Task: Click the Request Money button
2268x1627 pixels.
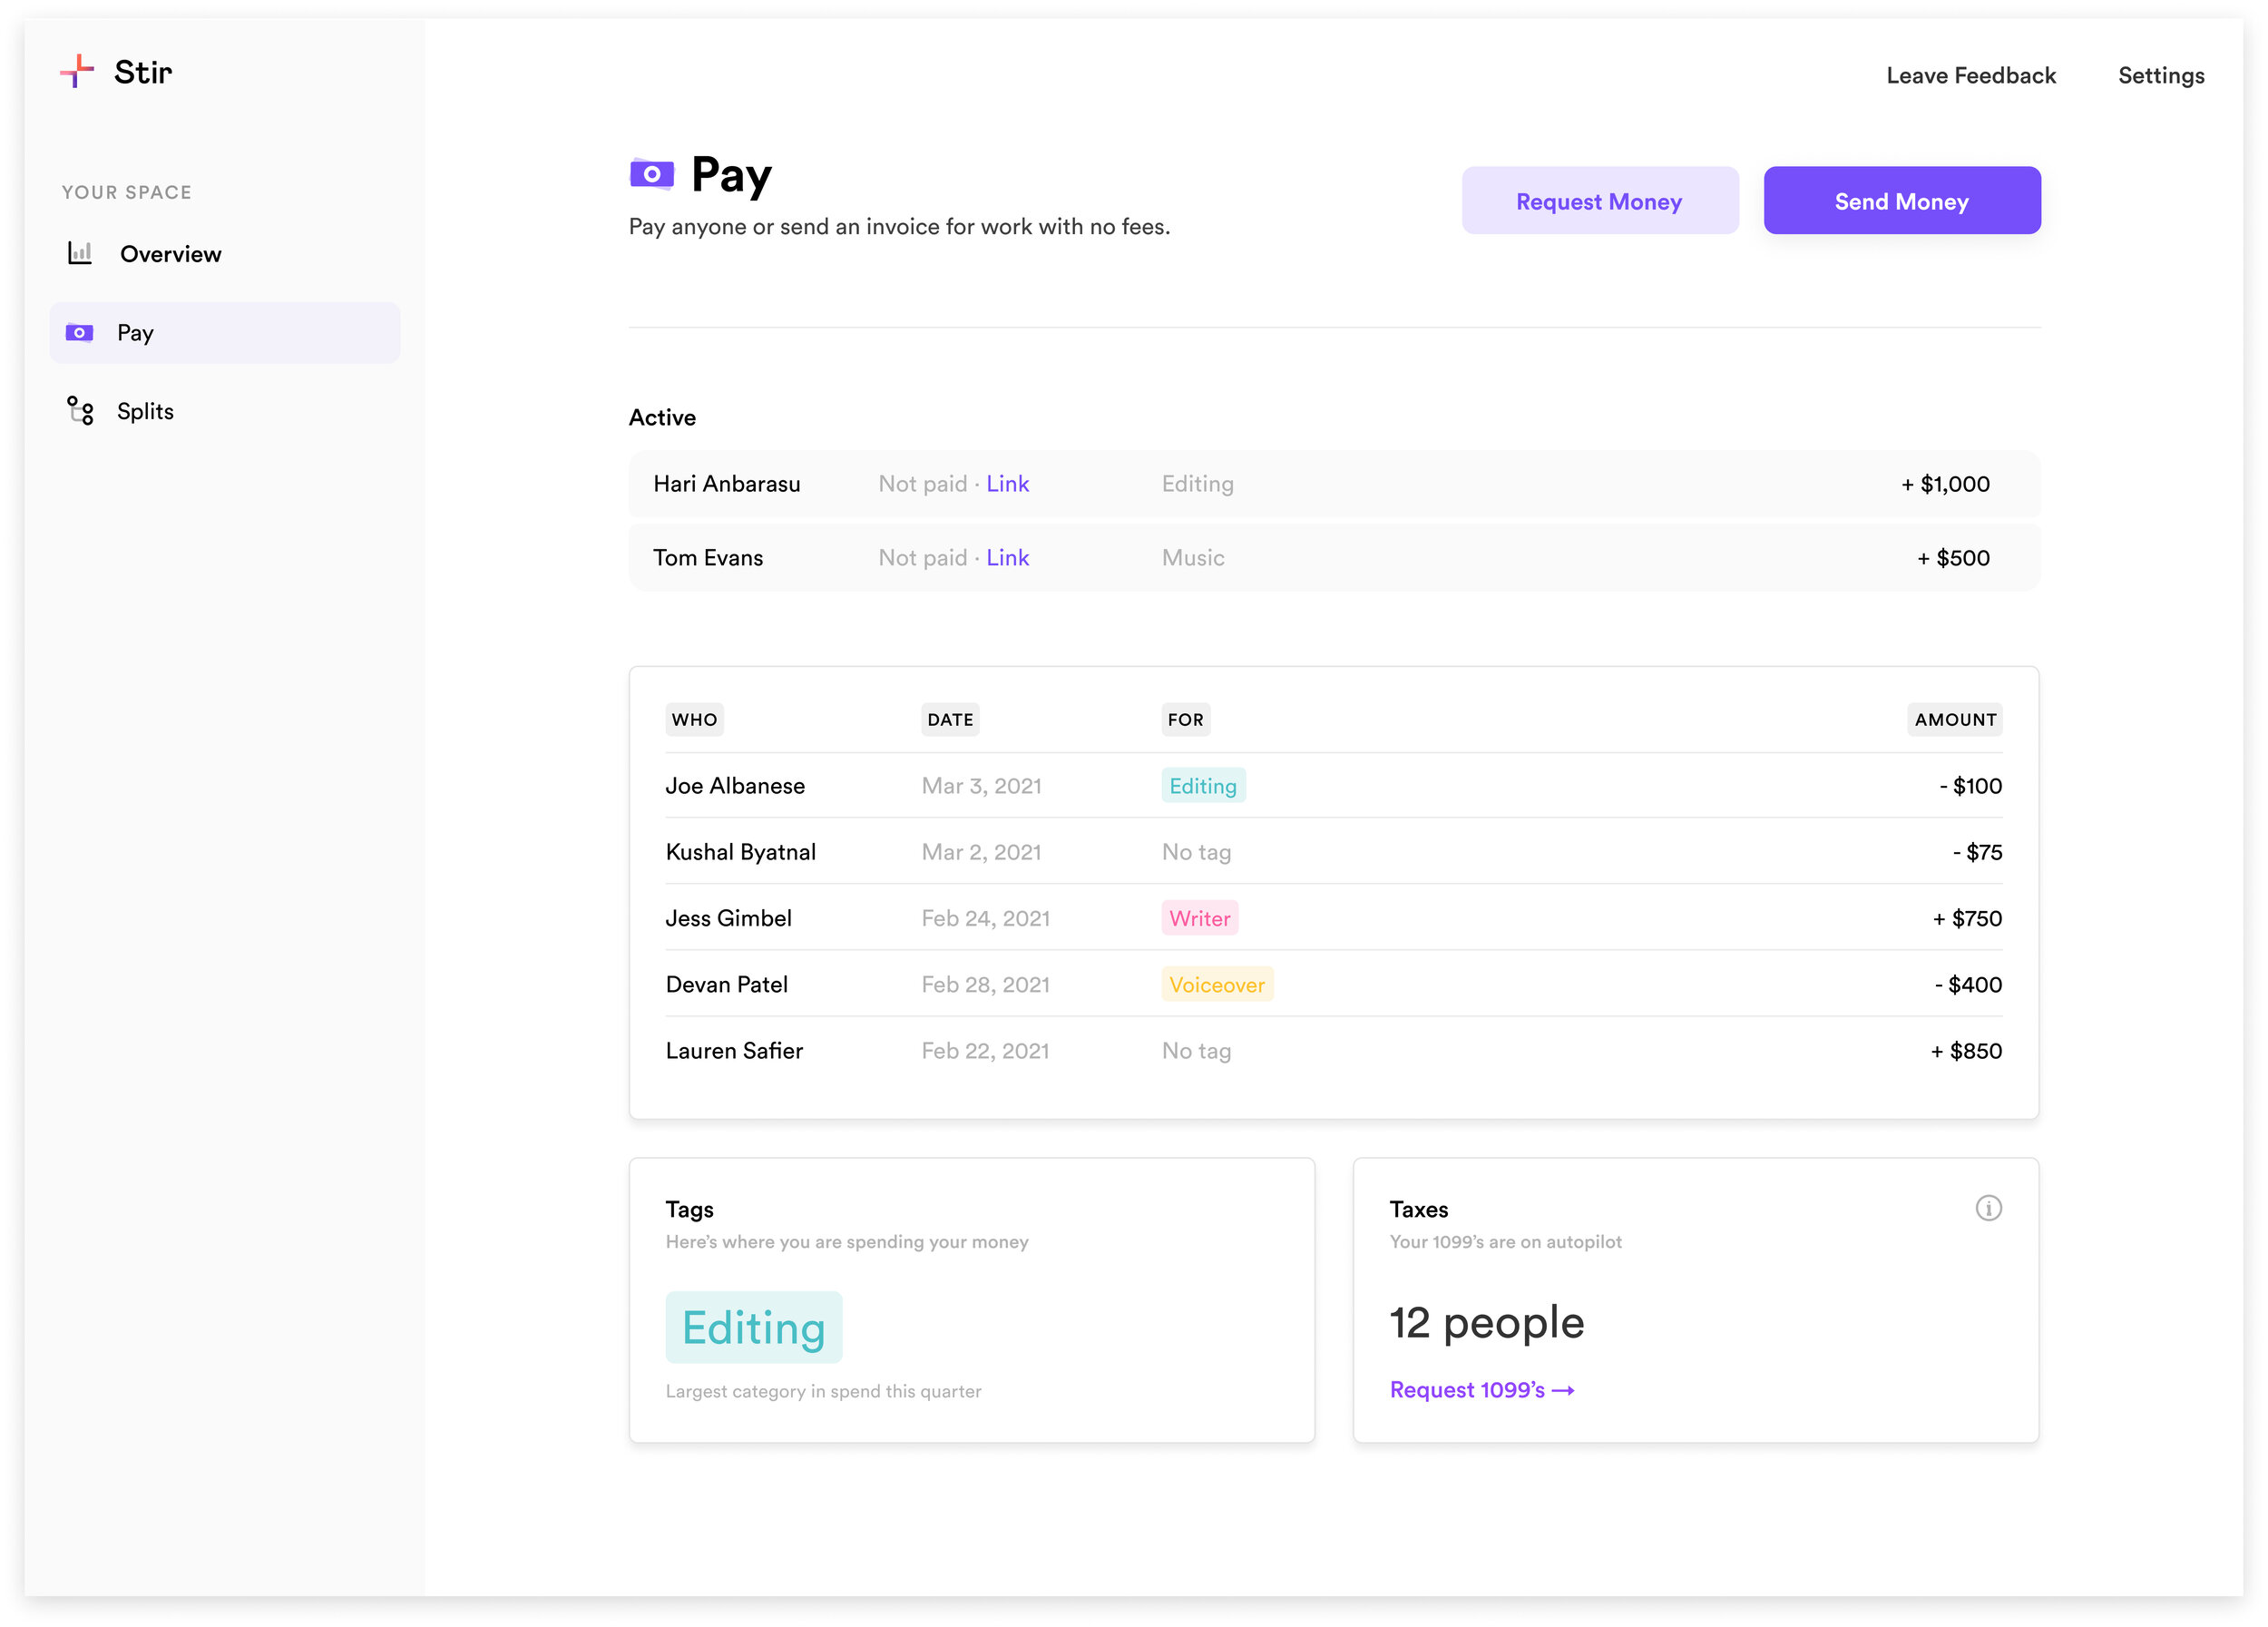Action: point(1600,201)
